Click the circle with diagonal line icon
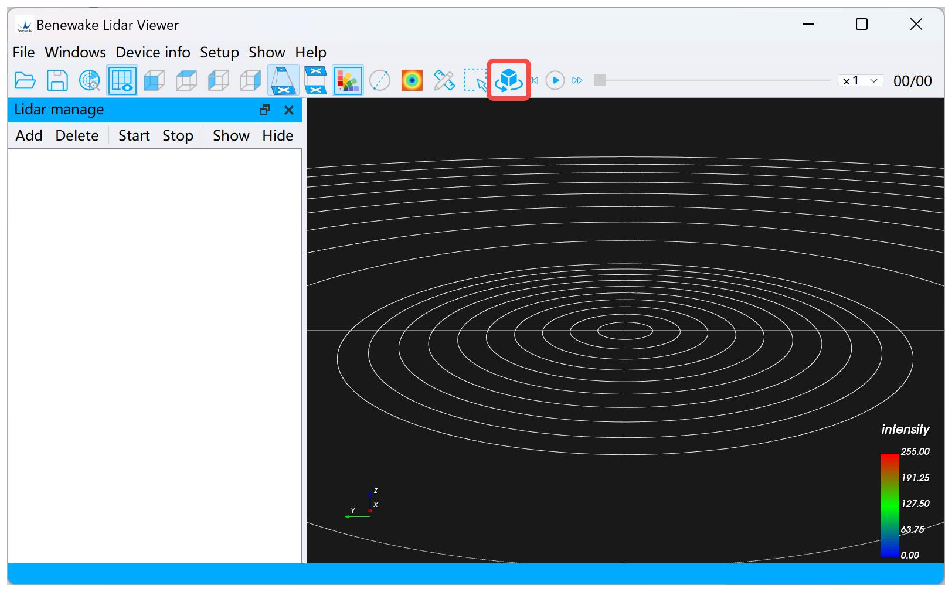952x592 pixels. point(380,80)
